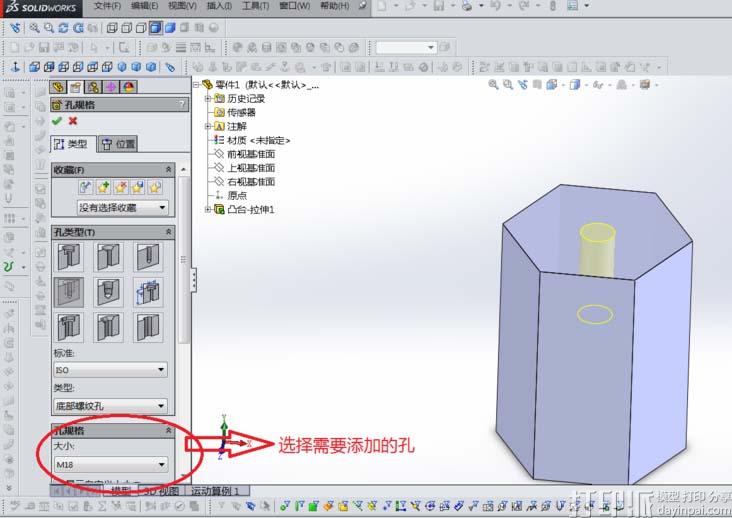
Task: Expand the 历史记录 tree node
Action: [208, 99]
